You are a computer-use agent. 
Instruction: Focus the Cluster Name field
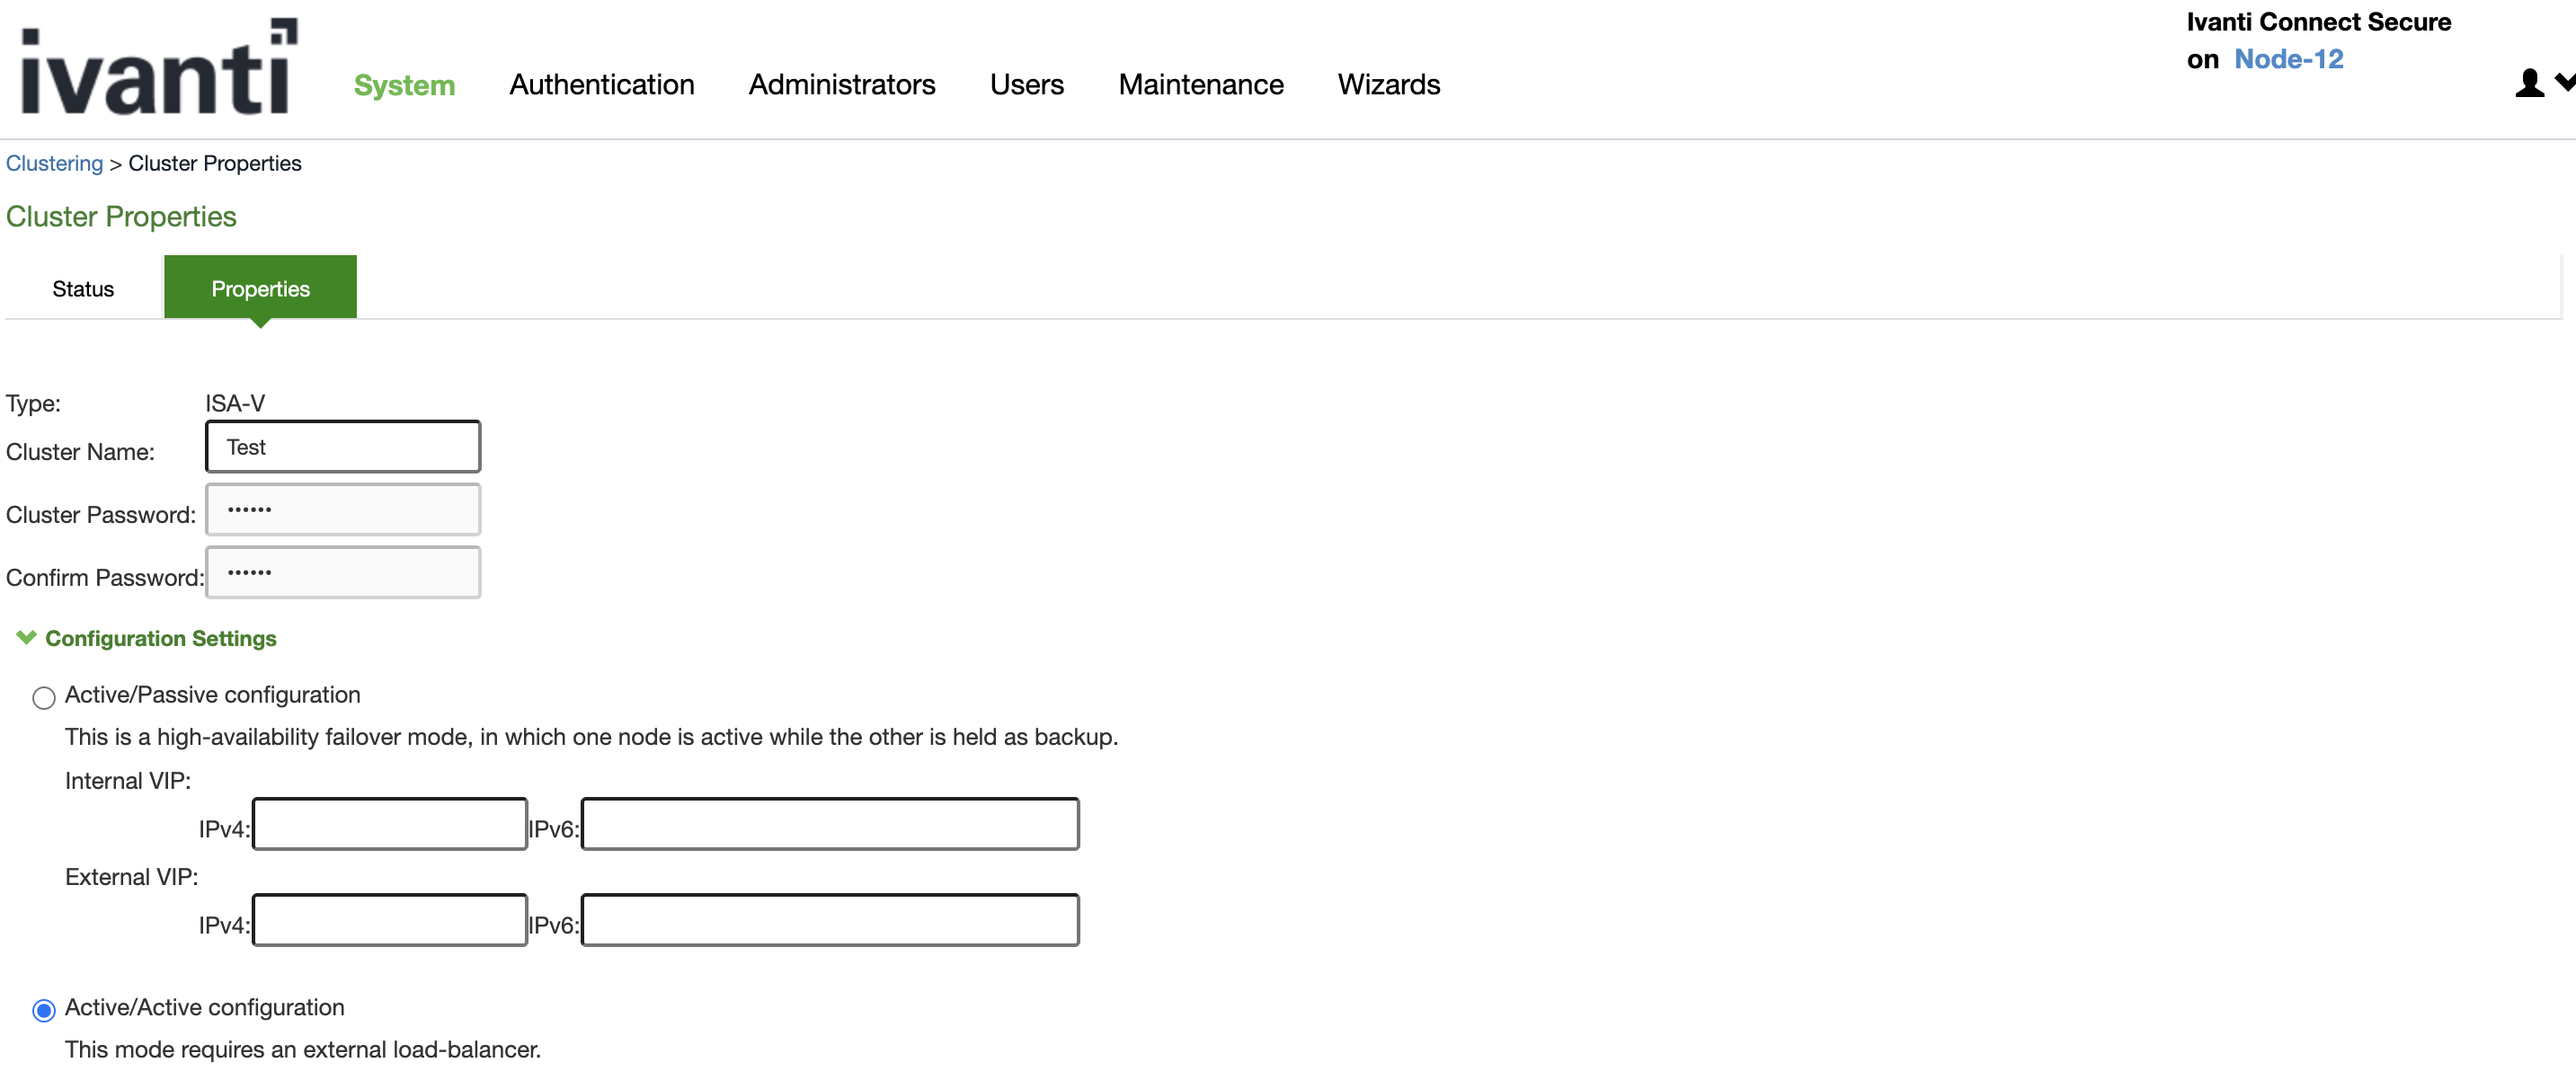tap(343, 447)
